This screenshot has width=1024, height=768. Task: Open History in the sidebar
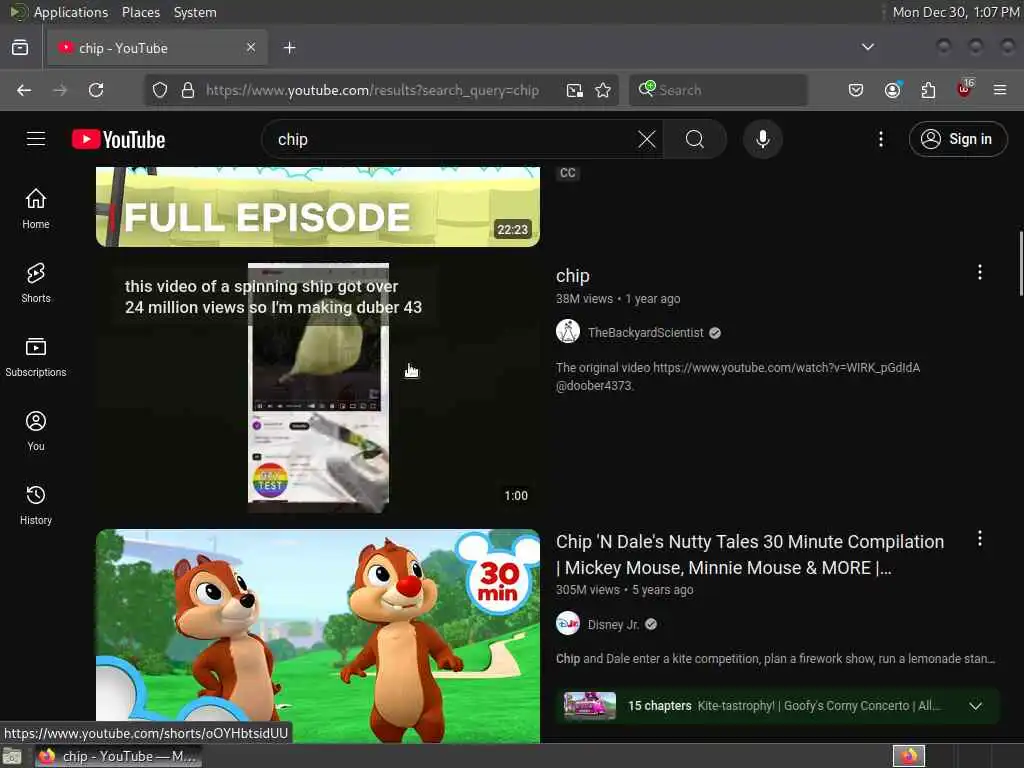tap(36, 504)
